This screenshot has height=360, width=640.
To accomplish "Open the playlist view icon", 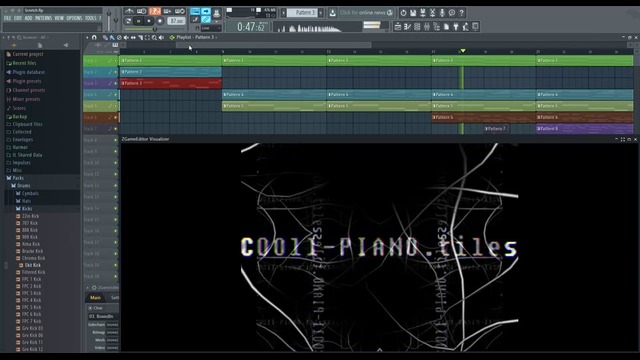I will point(398,27).
